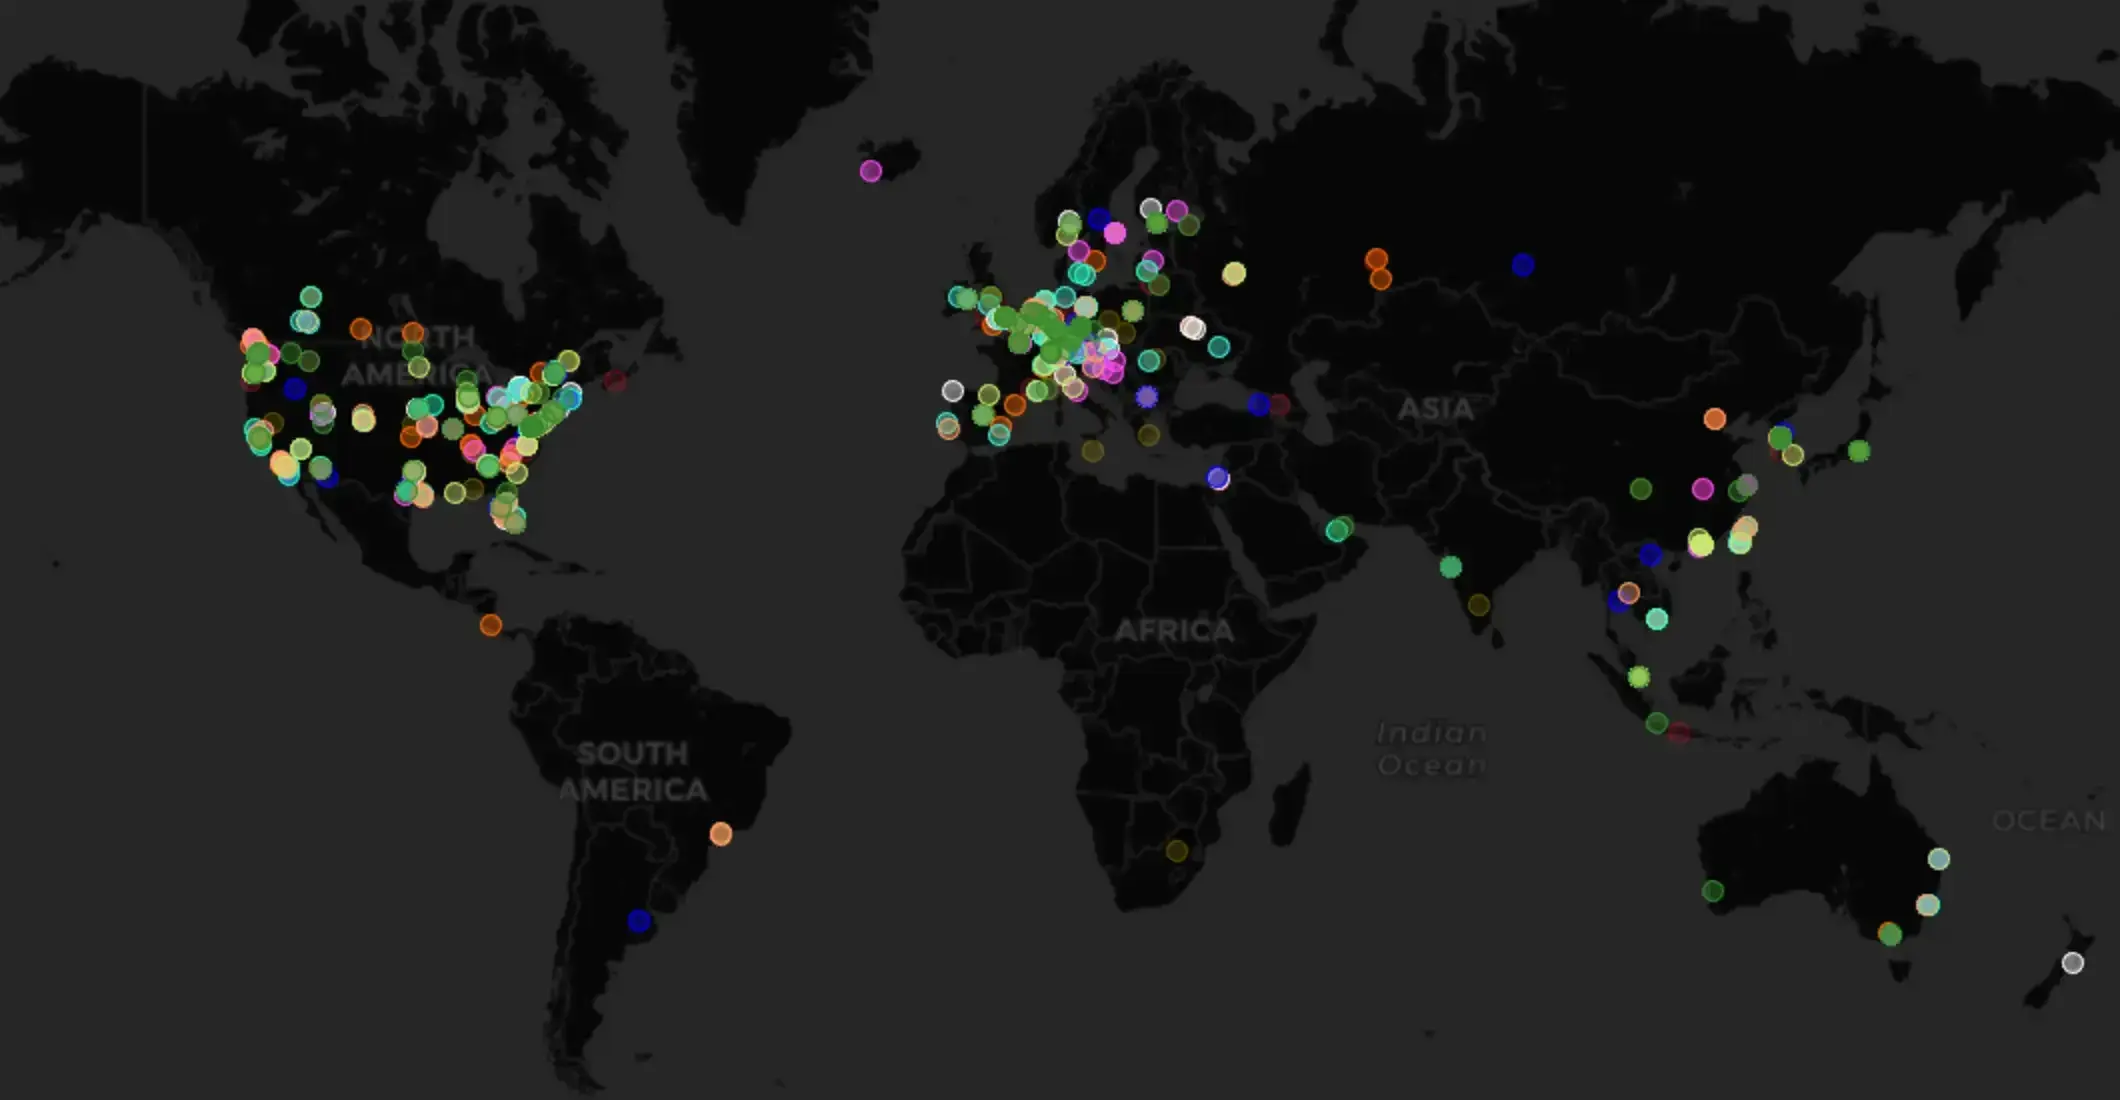Select the dark red marker off Nova Scotia
The height and width of the screenshot is (1100, 2120).
pyautogui.click(x=615, y=381)
